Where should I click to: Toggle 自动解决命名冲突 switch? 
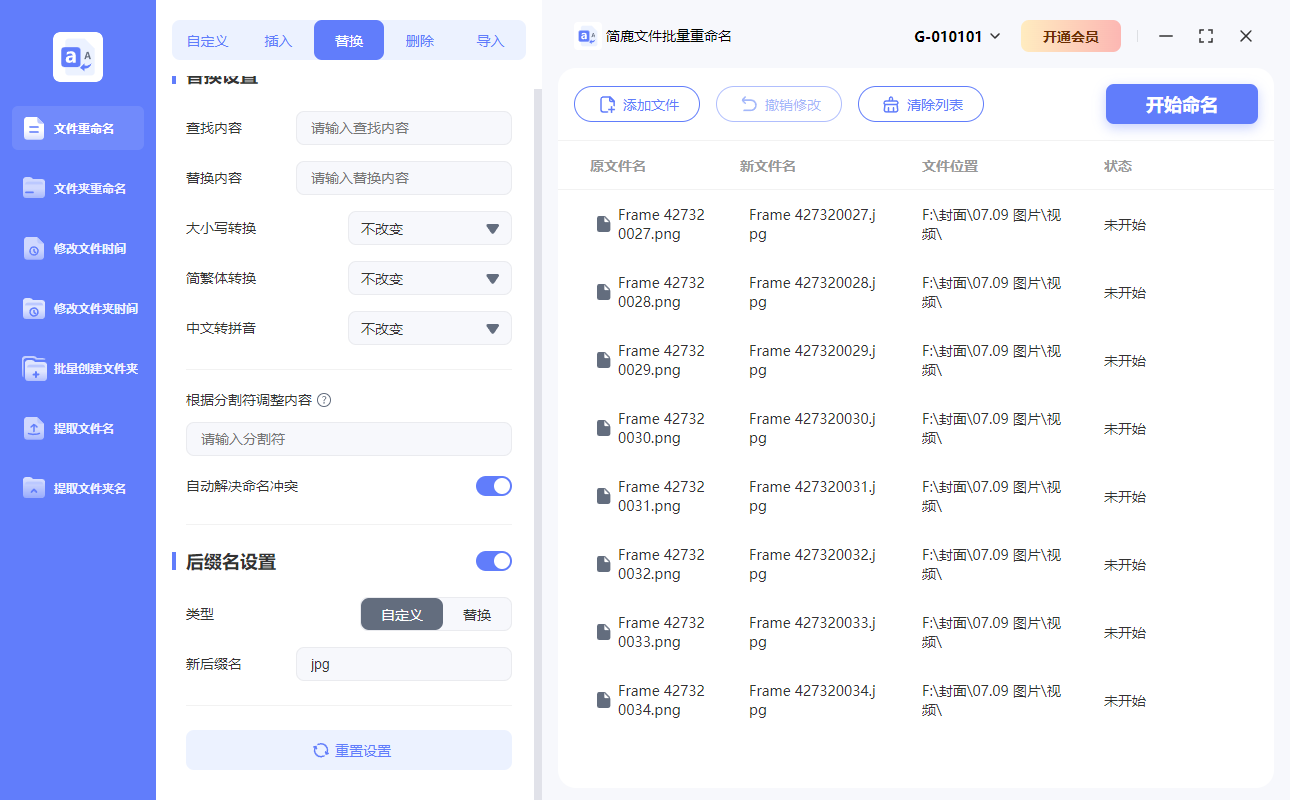(494, 486)
